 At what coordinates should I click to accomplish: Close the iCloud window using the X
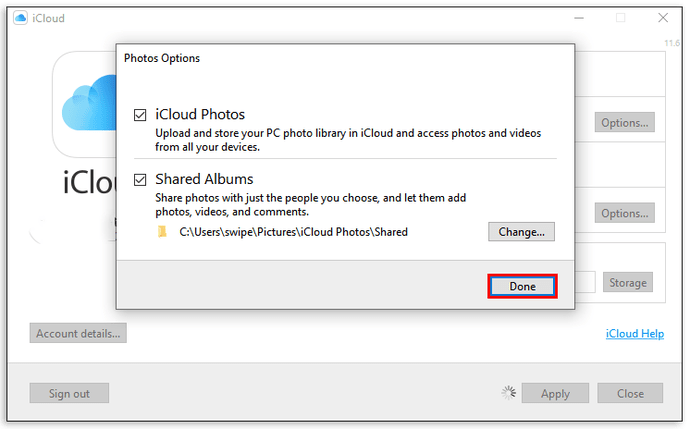click(663, 18)
